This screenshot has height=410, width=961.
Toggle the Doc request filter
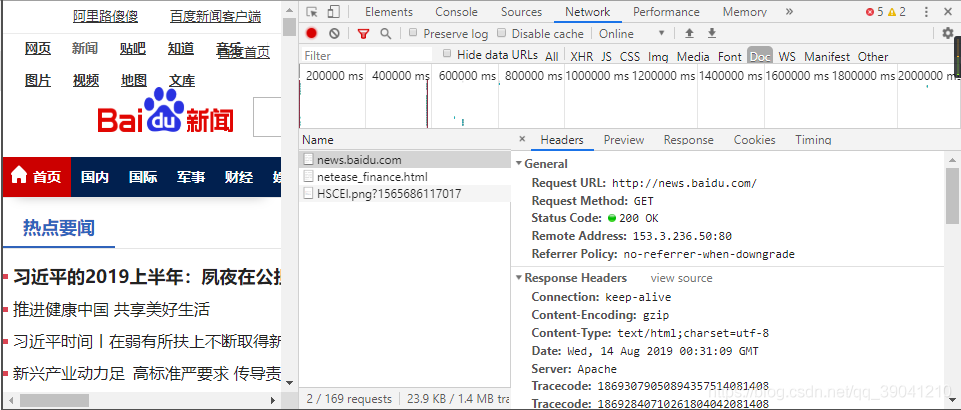pyautogui.click(x=760, y=56)
